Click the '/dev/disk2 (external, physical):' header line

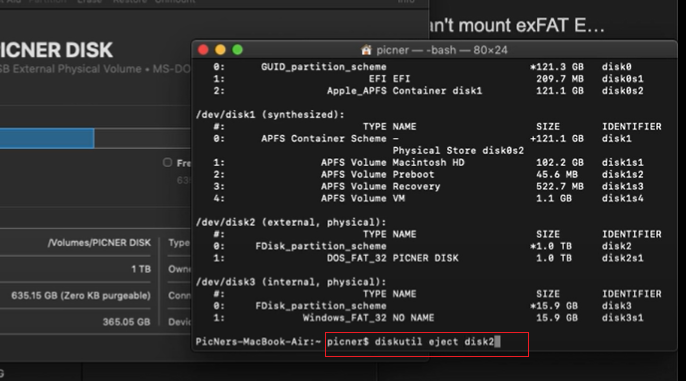291,222
